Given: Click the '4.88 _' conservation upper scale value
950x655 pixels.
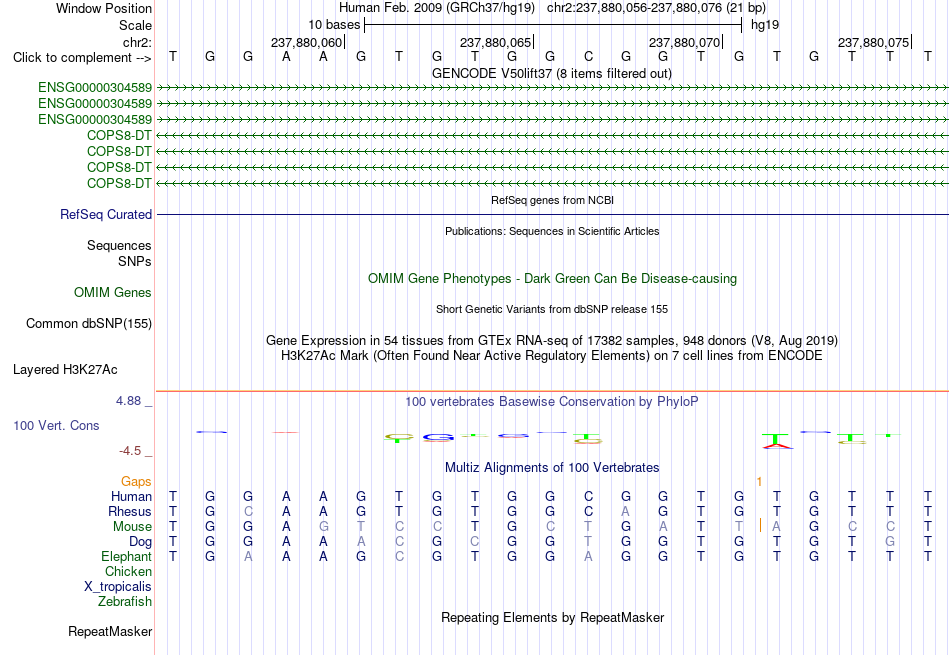Looking at the screenshot, I should click(x=134, y=401).
